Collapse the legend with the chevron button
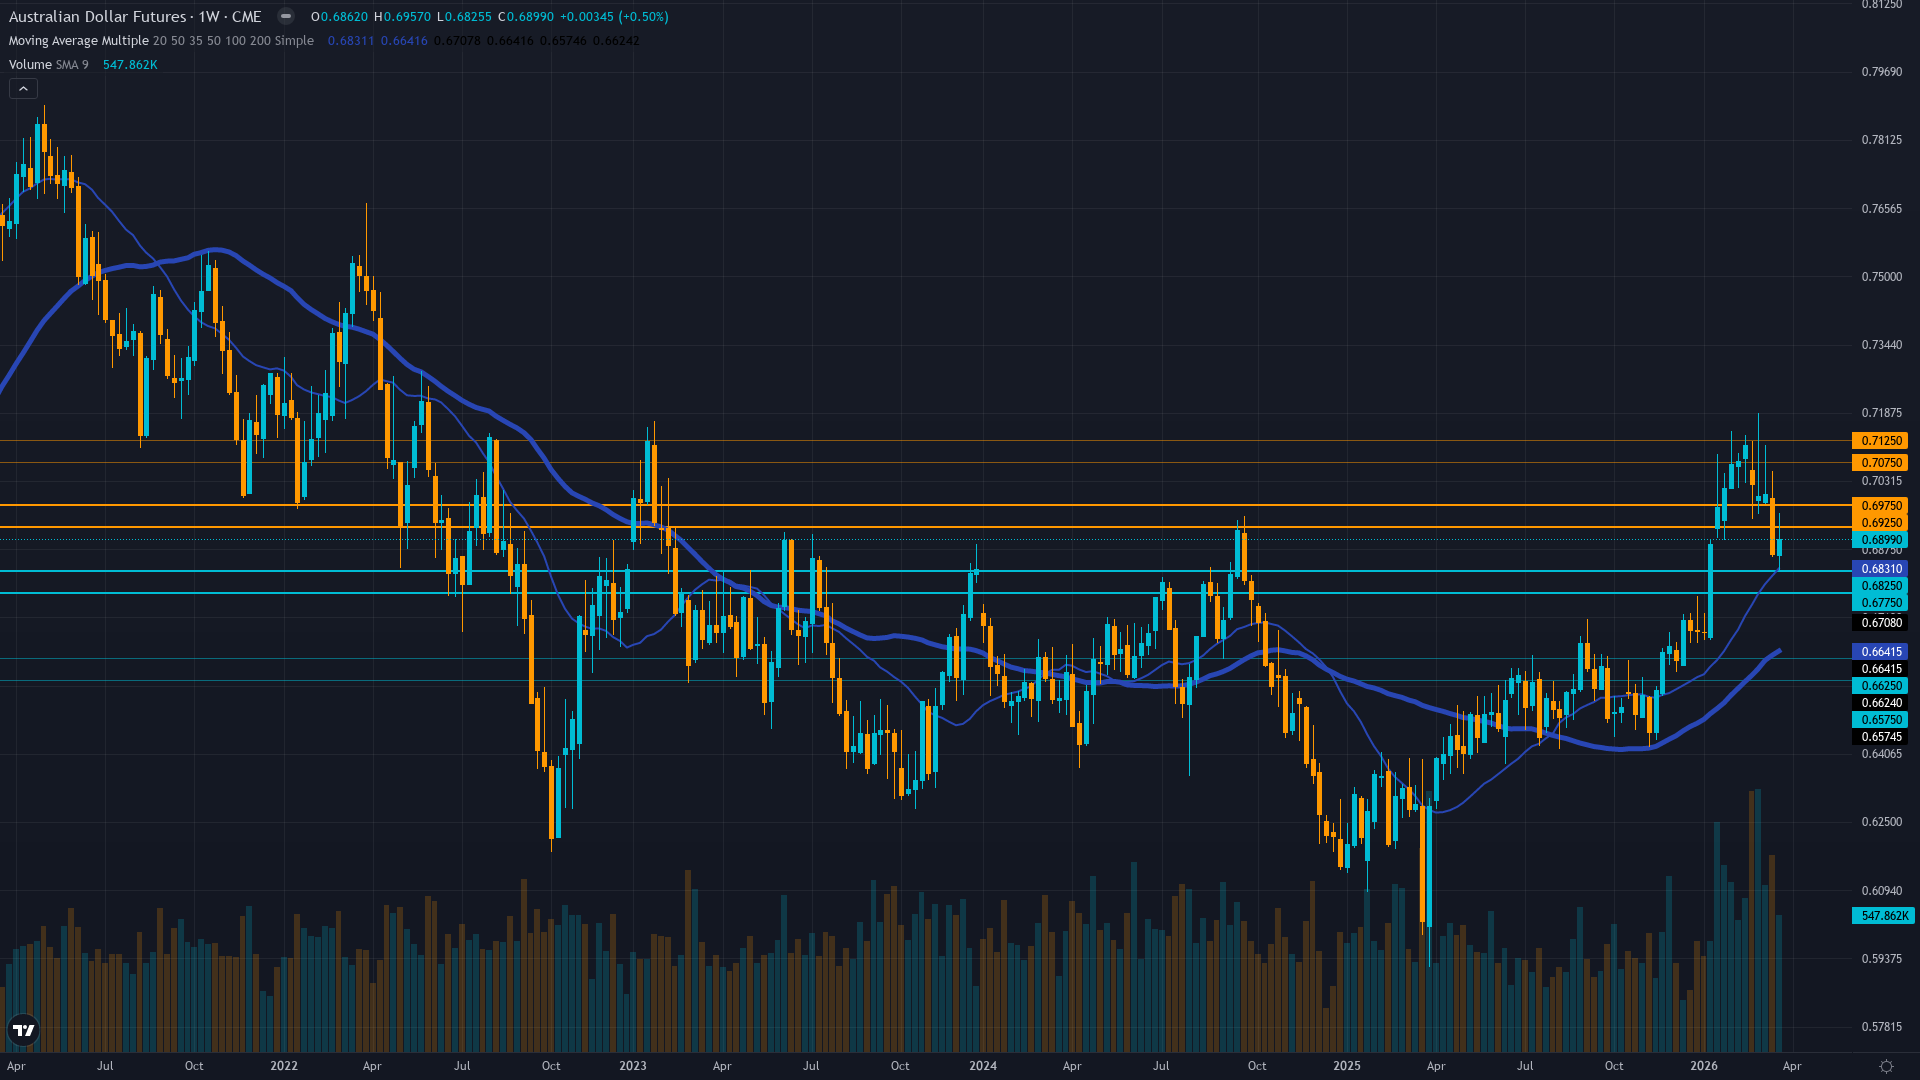Screen dimensions: 1920x1080 tap(22, 88)
